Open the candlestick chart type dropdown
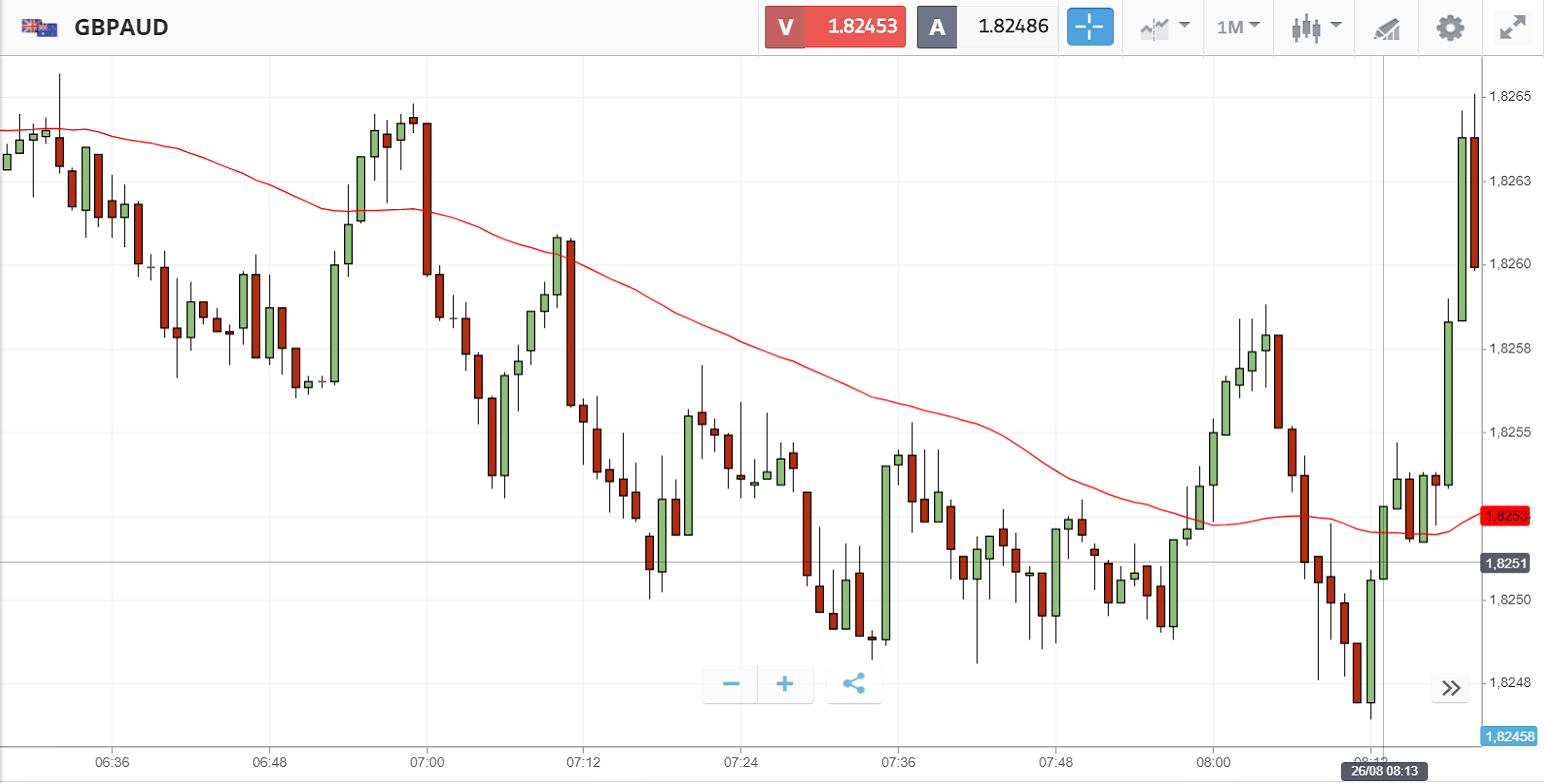Image resolution: width=1544 pixels, height=783 pixels. pyautogui.click(x=1315, y=27)
